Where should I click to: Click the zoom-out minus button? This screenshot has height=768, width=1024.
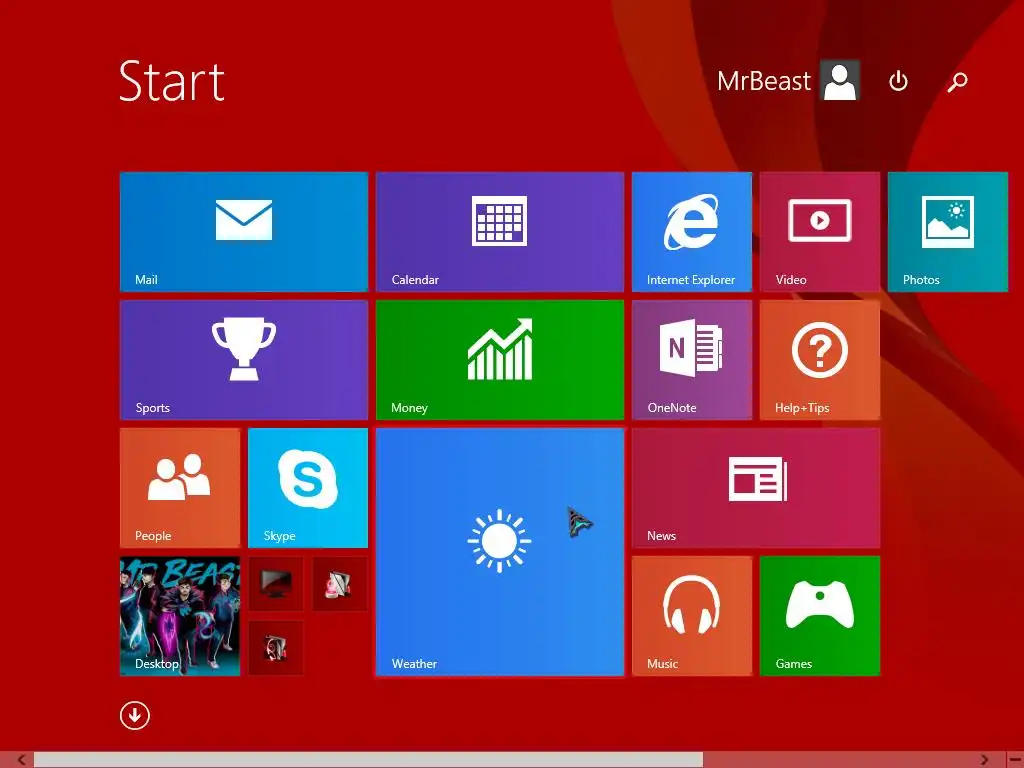[1015, 760]
